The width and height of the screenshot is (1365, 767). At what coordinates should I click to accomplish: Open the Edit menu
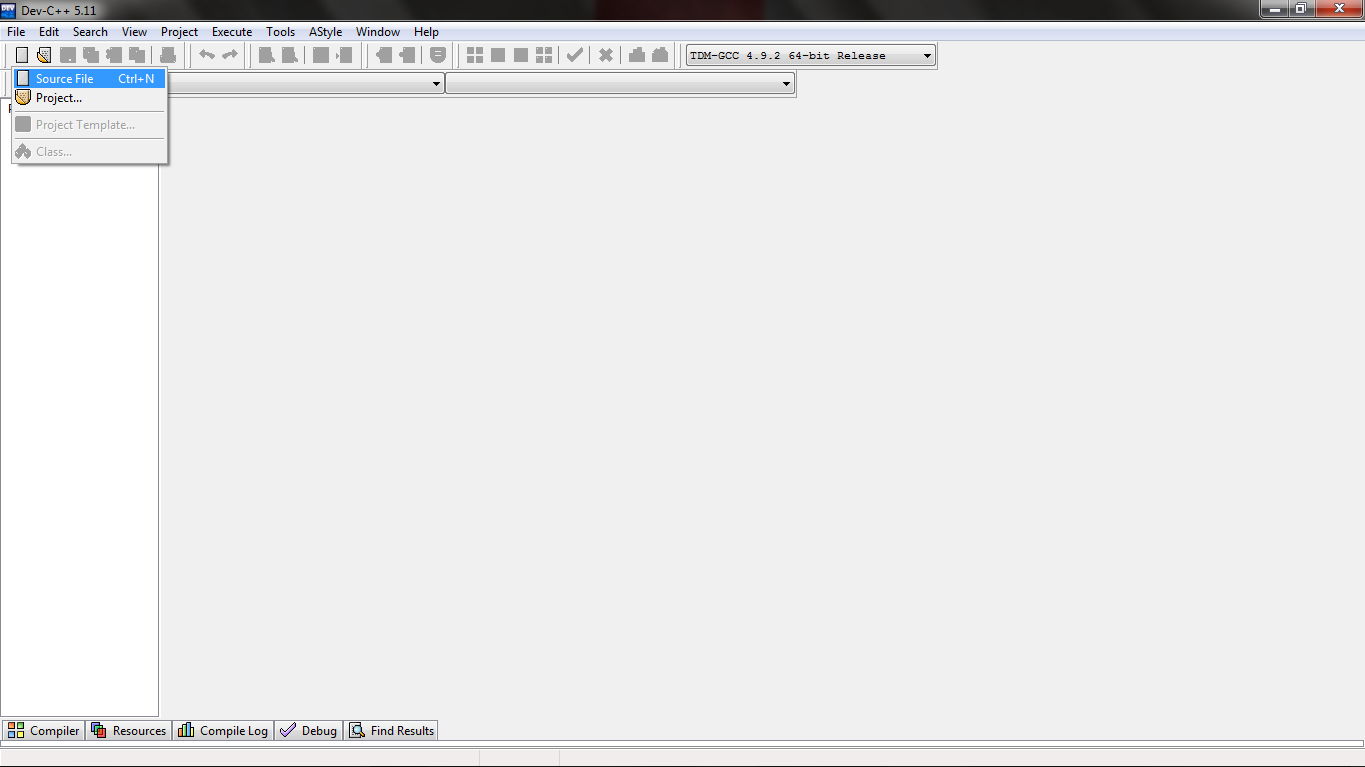[49, 32]
